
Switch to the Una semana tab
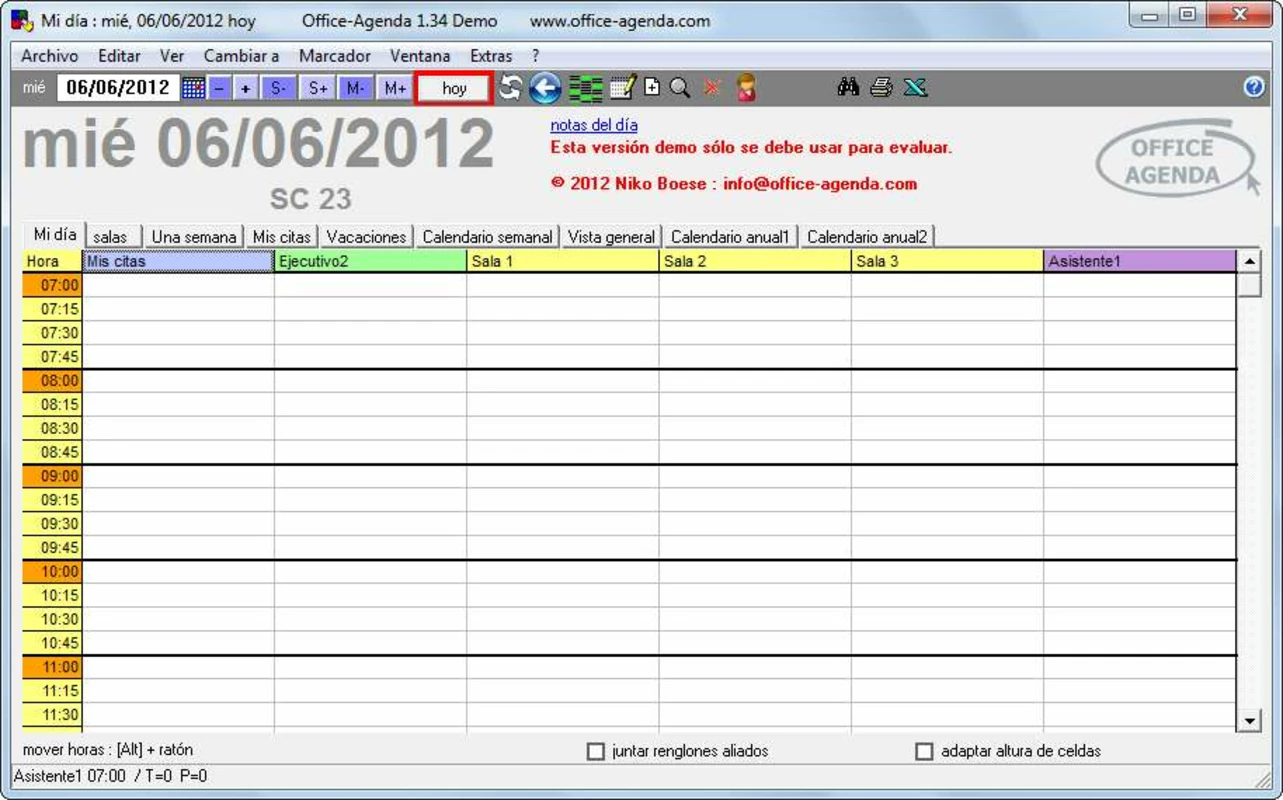point(194,237)
